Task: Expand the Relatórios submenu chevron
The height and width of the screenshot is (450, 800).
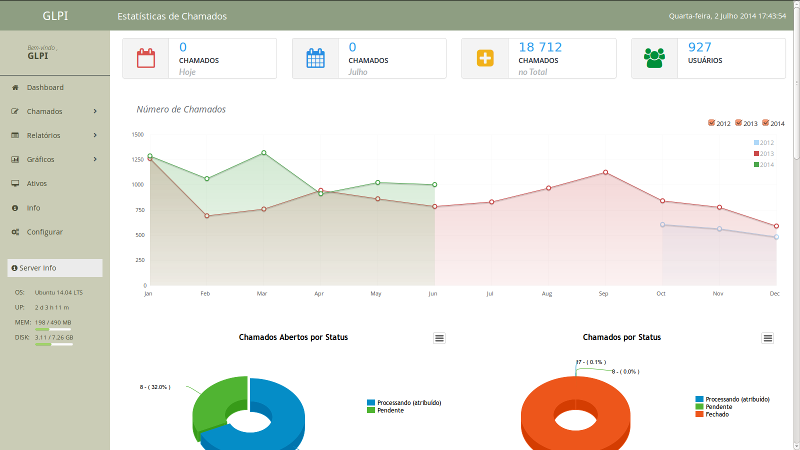Action: (95, 136)
